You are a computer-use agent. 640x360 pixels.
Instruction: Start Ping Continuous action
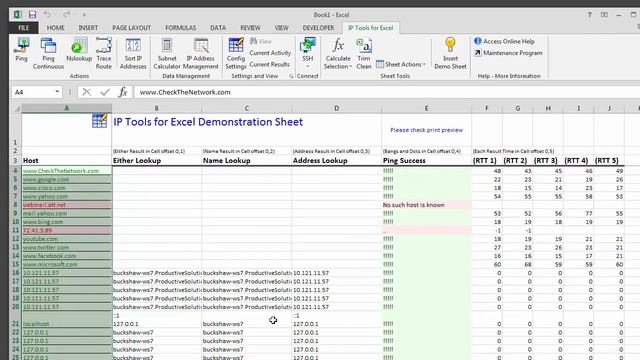(48, 53)
